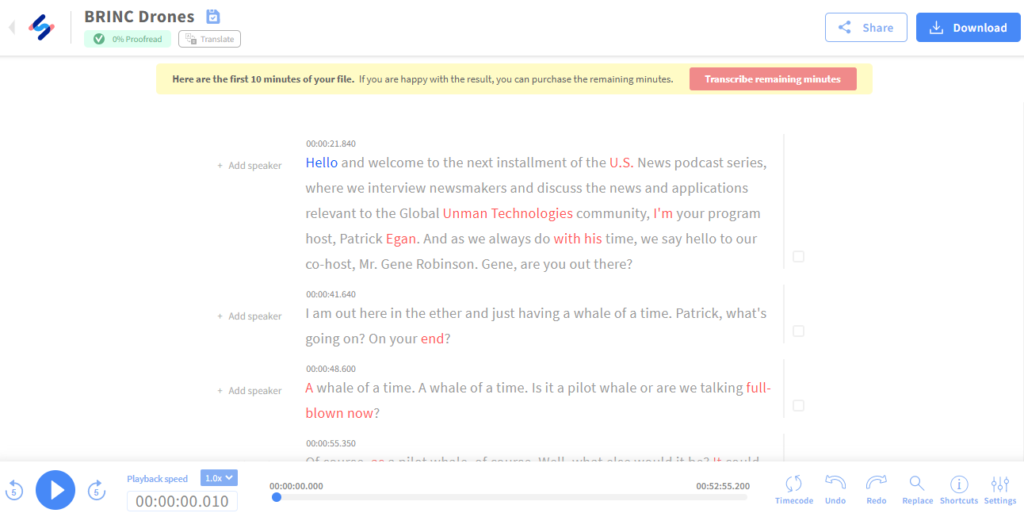
Task: Tick the checkbox for the 00:00:21.840 paragraph
Action: 798,256
